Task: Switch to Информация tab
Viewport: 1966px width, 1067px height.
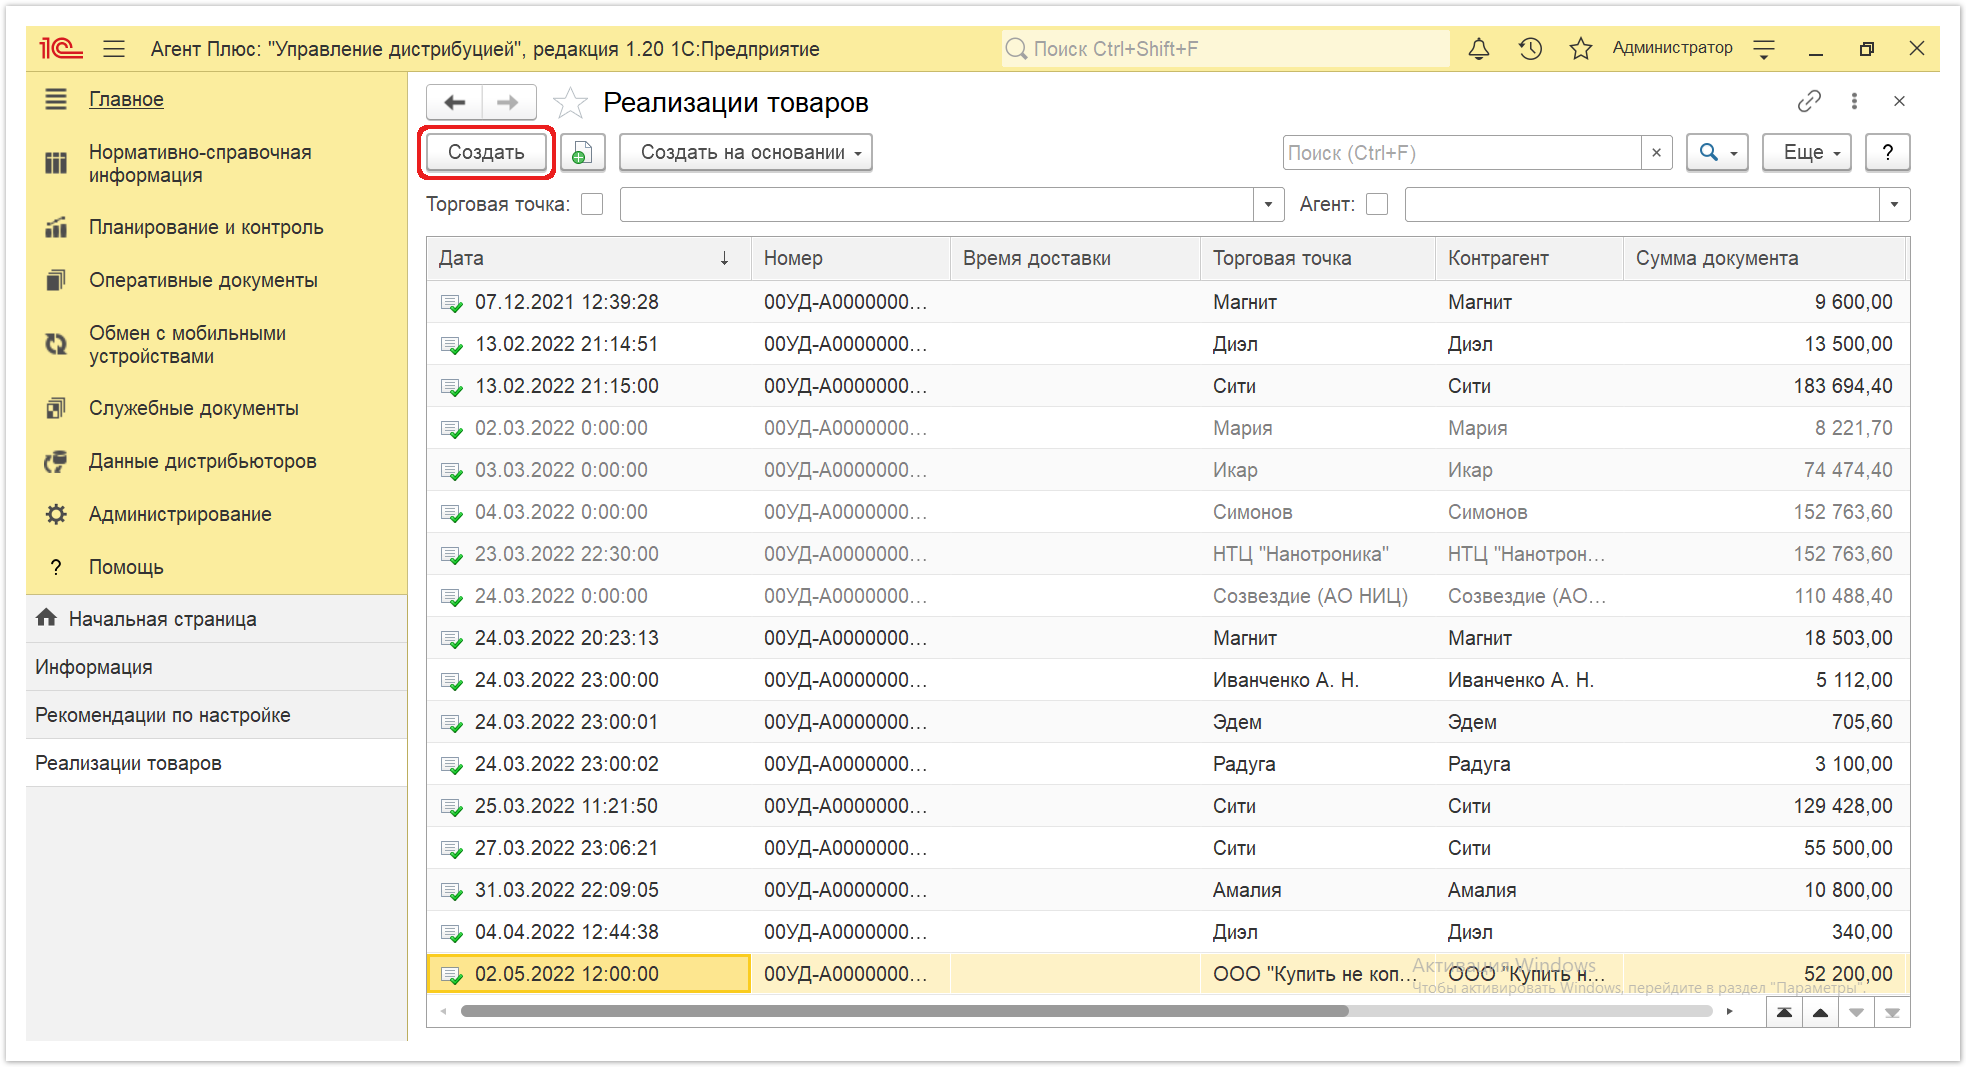Action: click(216, 666)
